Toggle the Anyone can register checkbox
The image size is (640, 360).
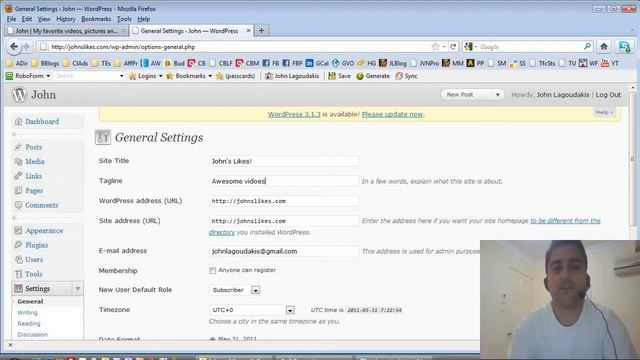(x=213, y=271)
